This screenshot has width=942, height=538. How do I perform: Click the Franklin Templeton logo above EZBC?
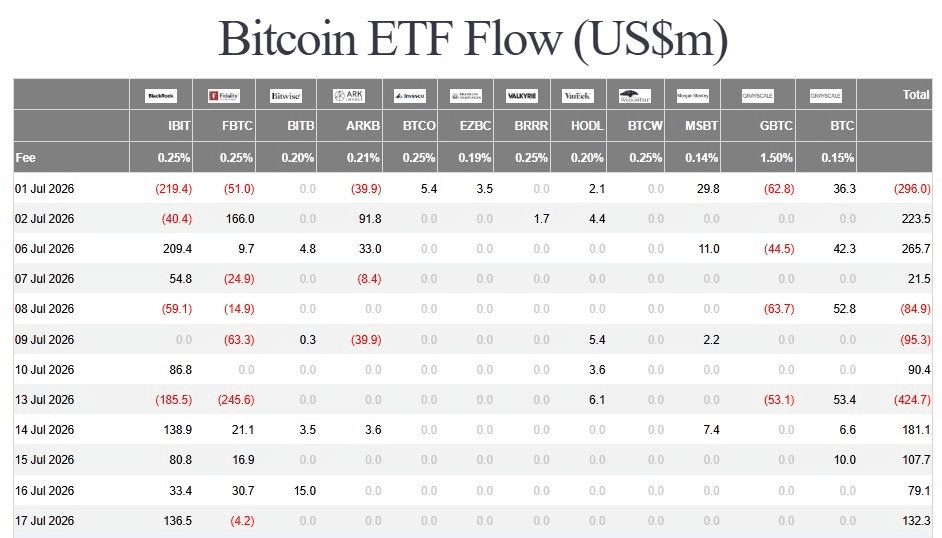(x=466, y=95)
